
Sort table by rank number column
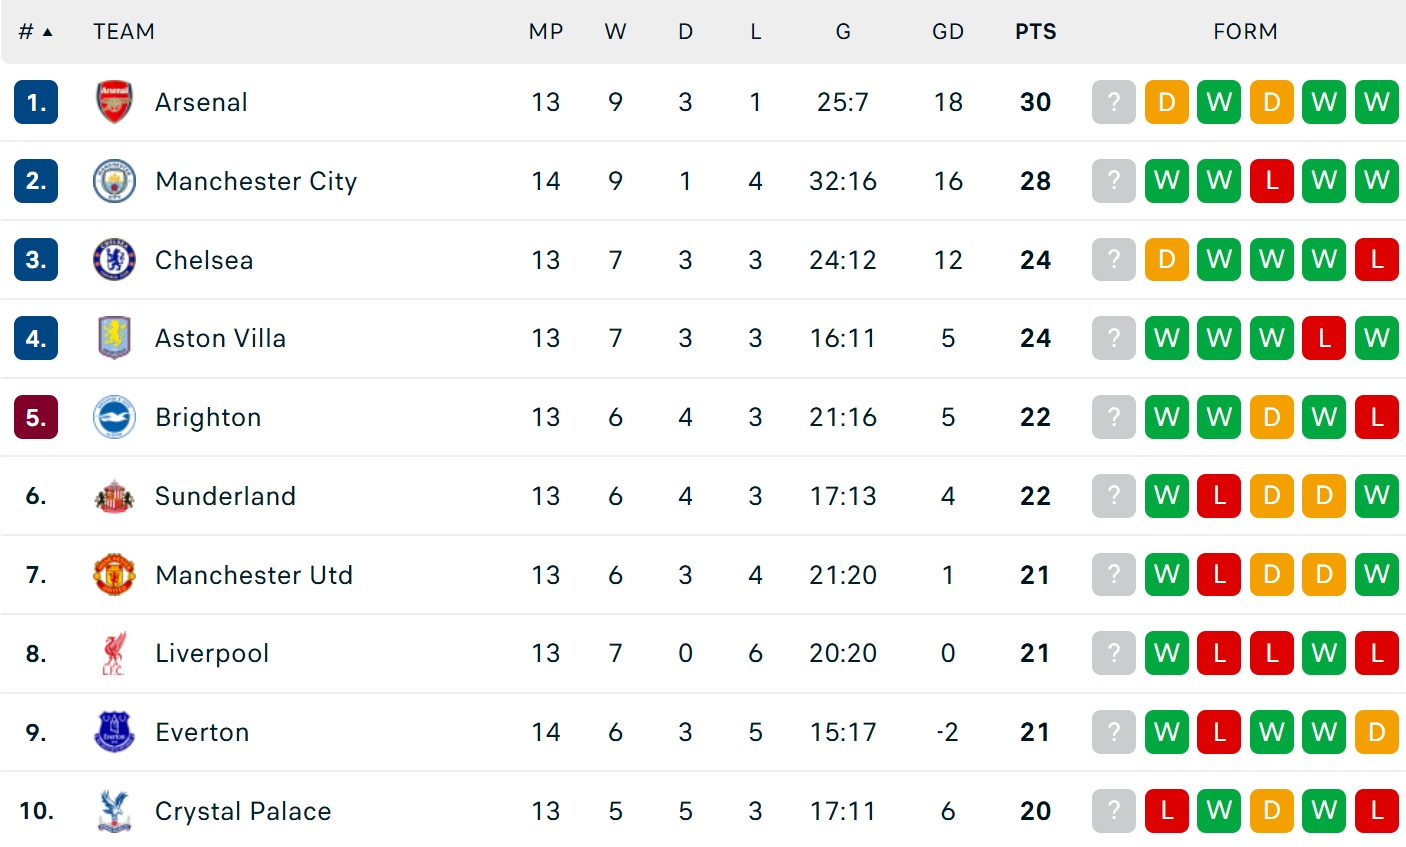tap(34, 32)
